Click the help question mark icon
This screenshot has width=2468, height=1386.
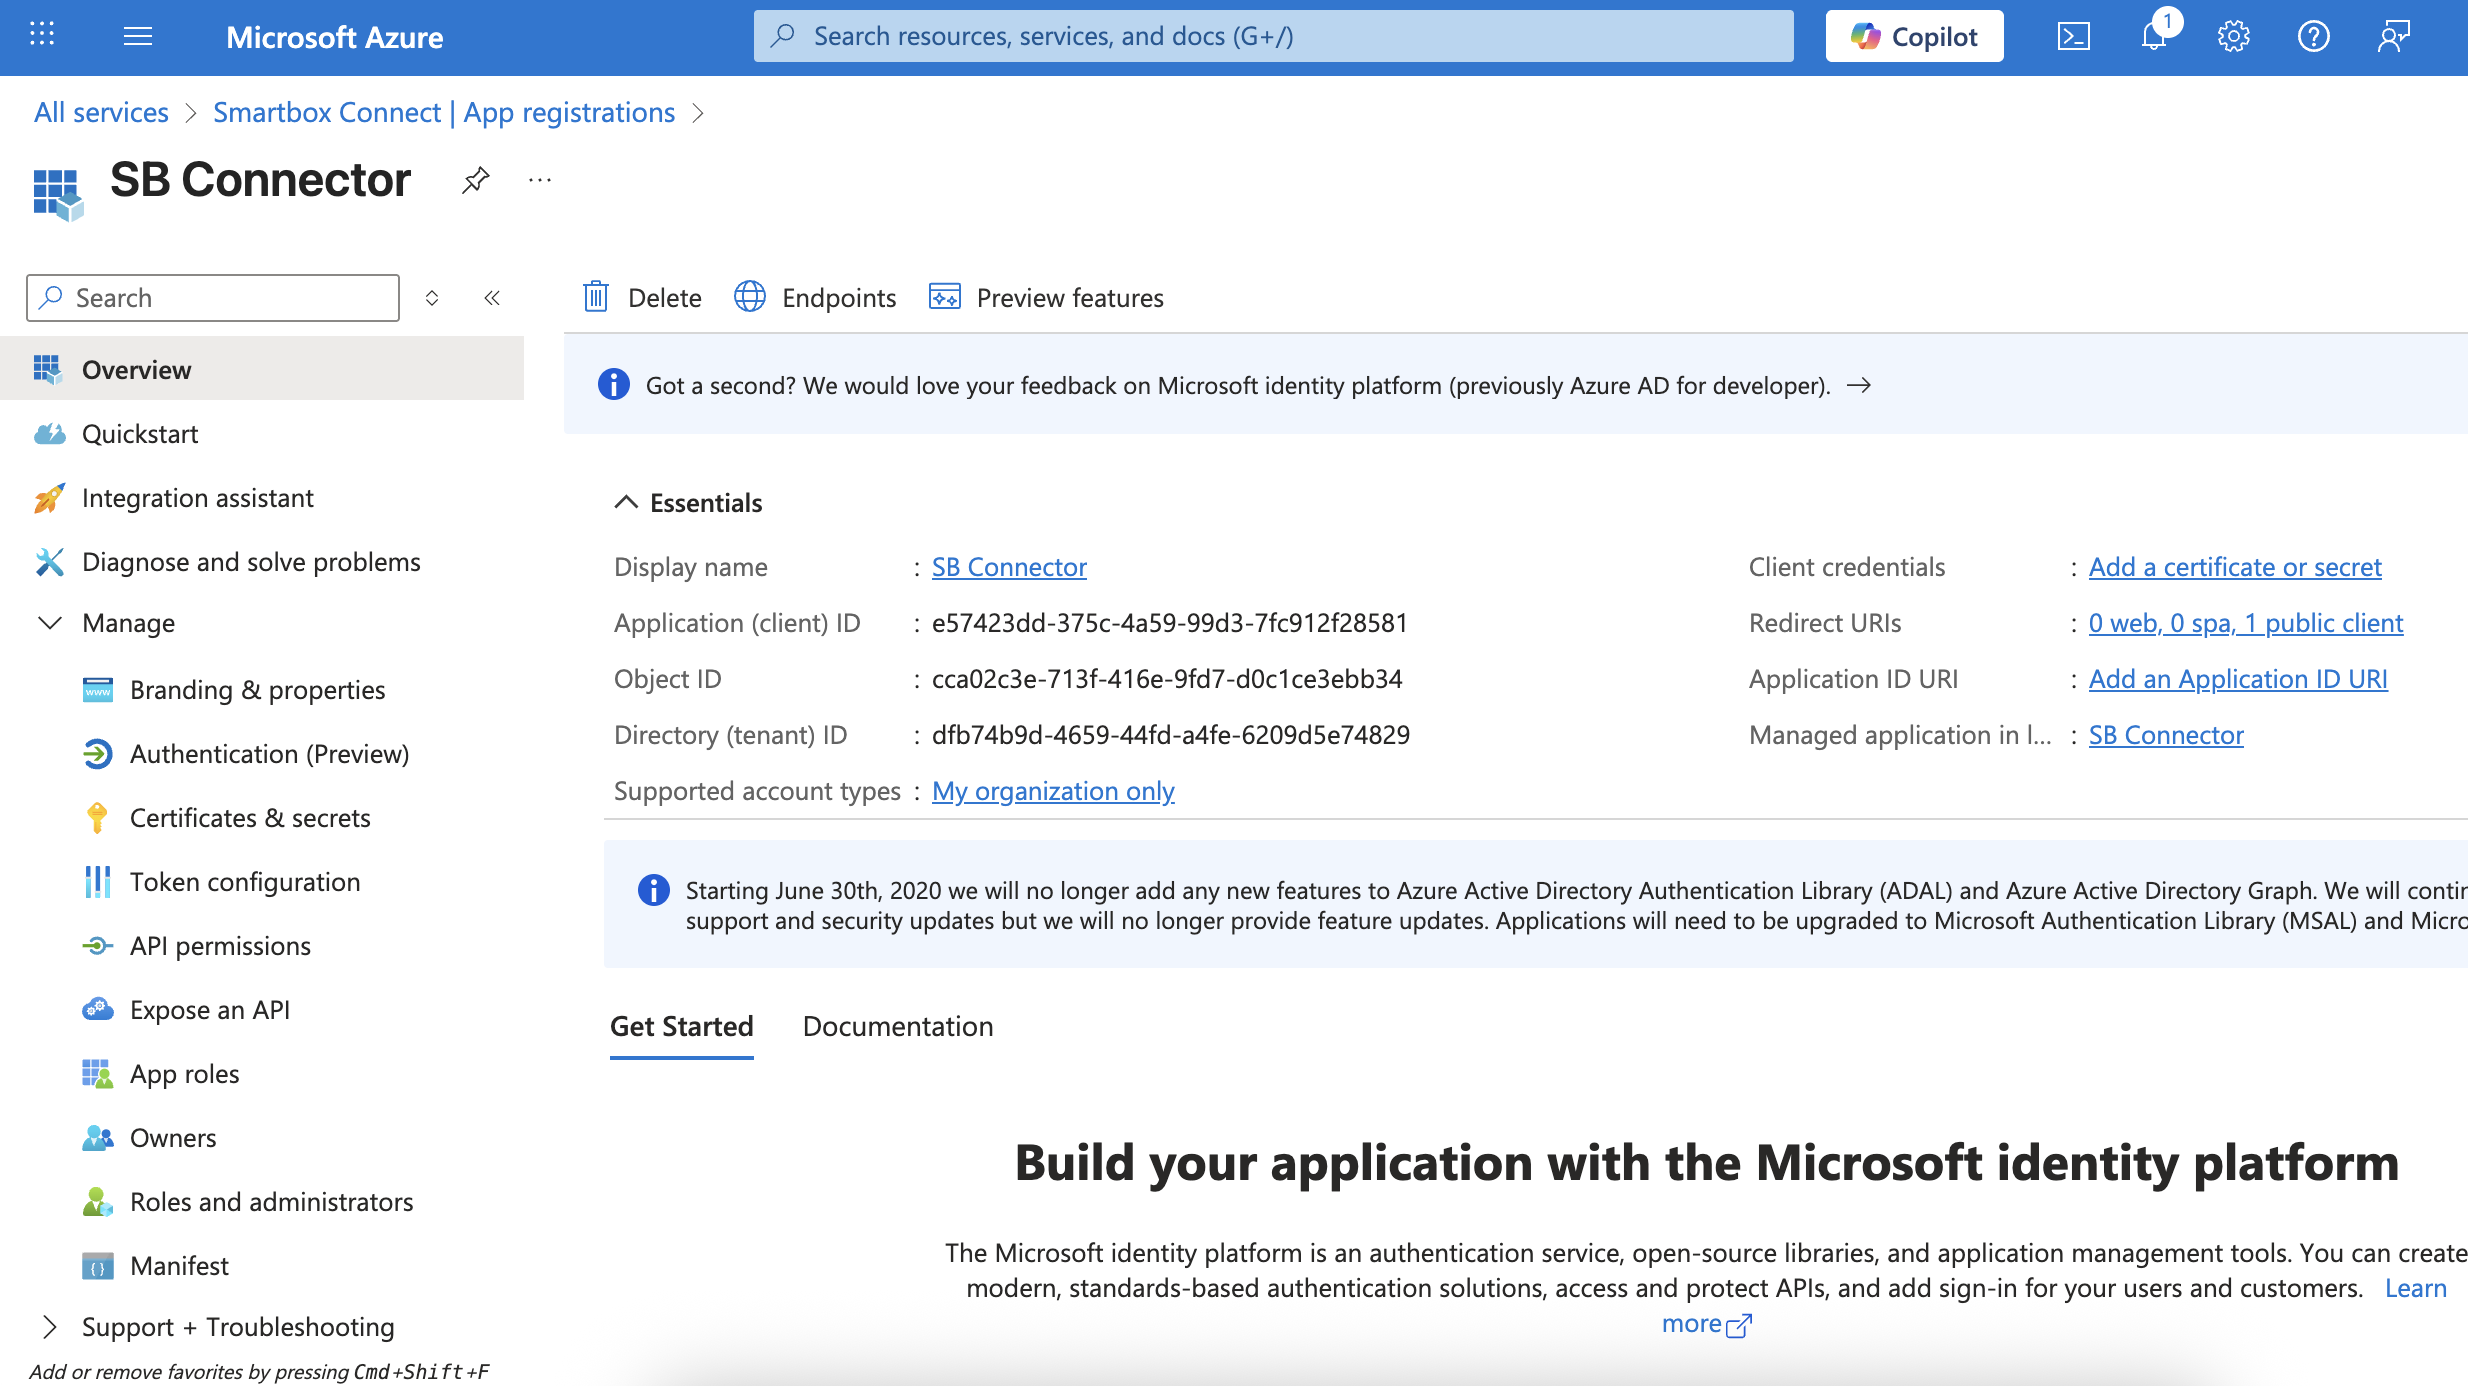(x=2313, y=37)
